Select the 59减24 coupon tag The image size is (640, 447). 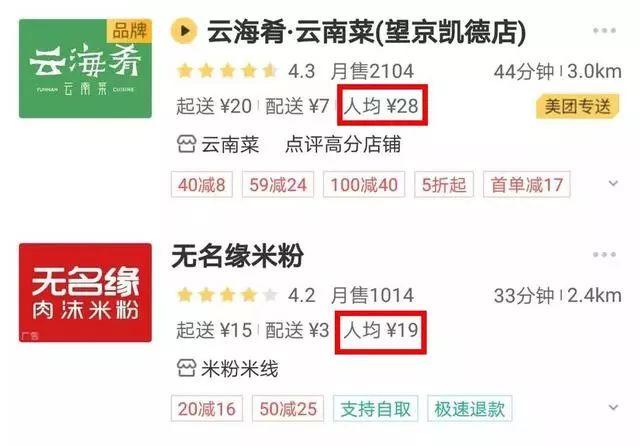(278, 185)
